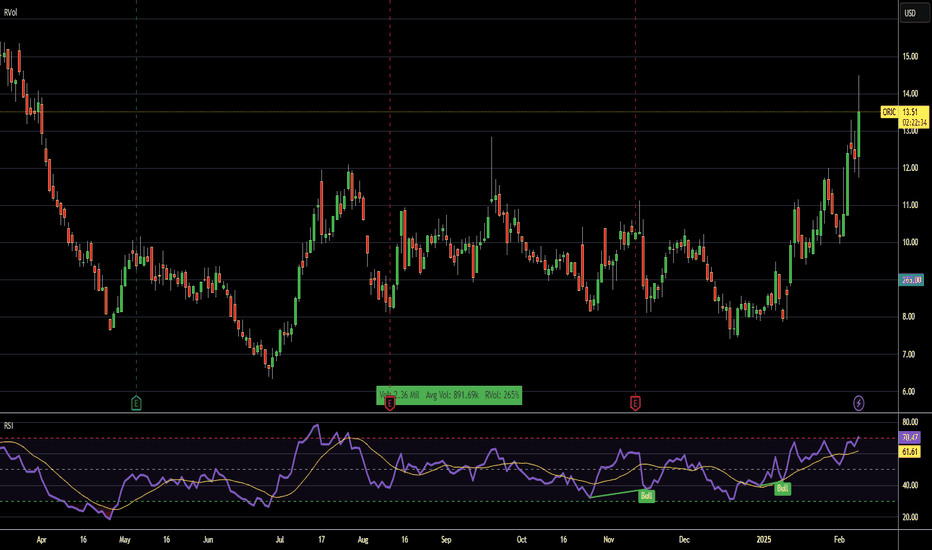Click the 20.00 RSI axis label
The height and width of the screenshot is (550, 932).
(x=910, y=517)
